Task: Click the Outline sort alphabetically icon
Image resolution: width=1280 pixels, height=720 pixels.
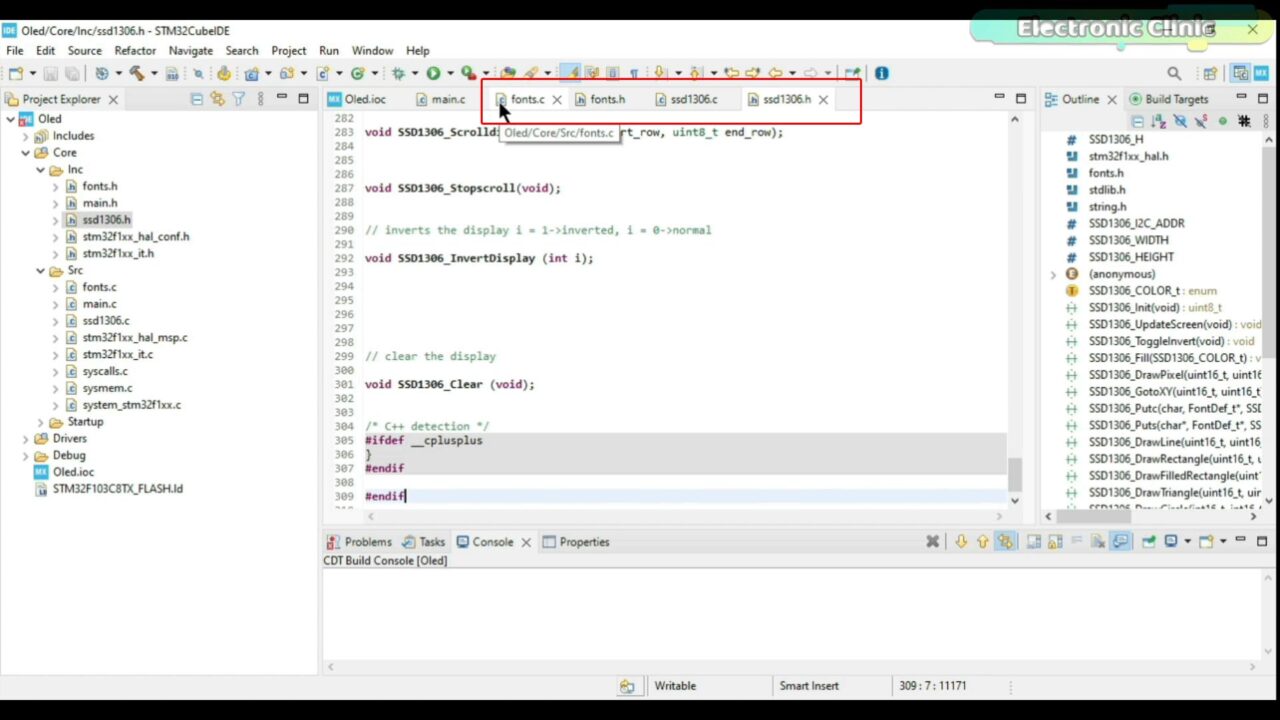Action: tap(1158, 121)
